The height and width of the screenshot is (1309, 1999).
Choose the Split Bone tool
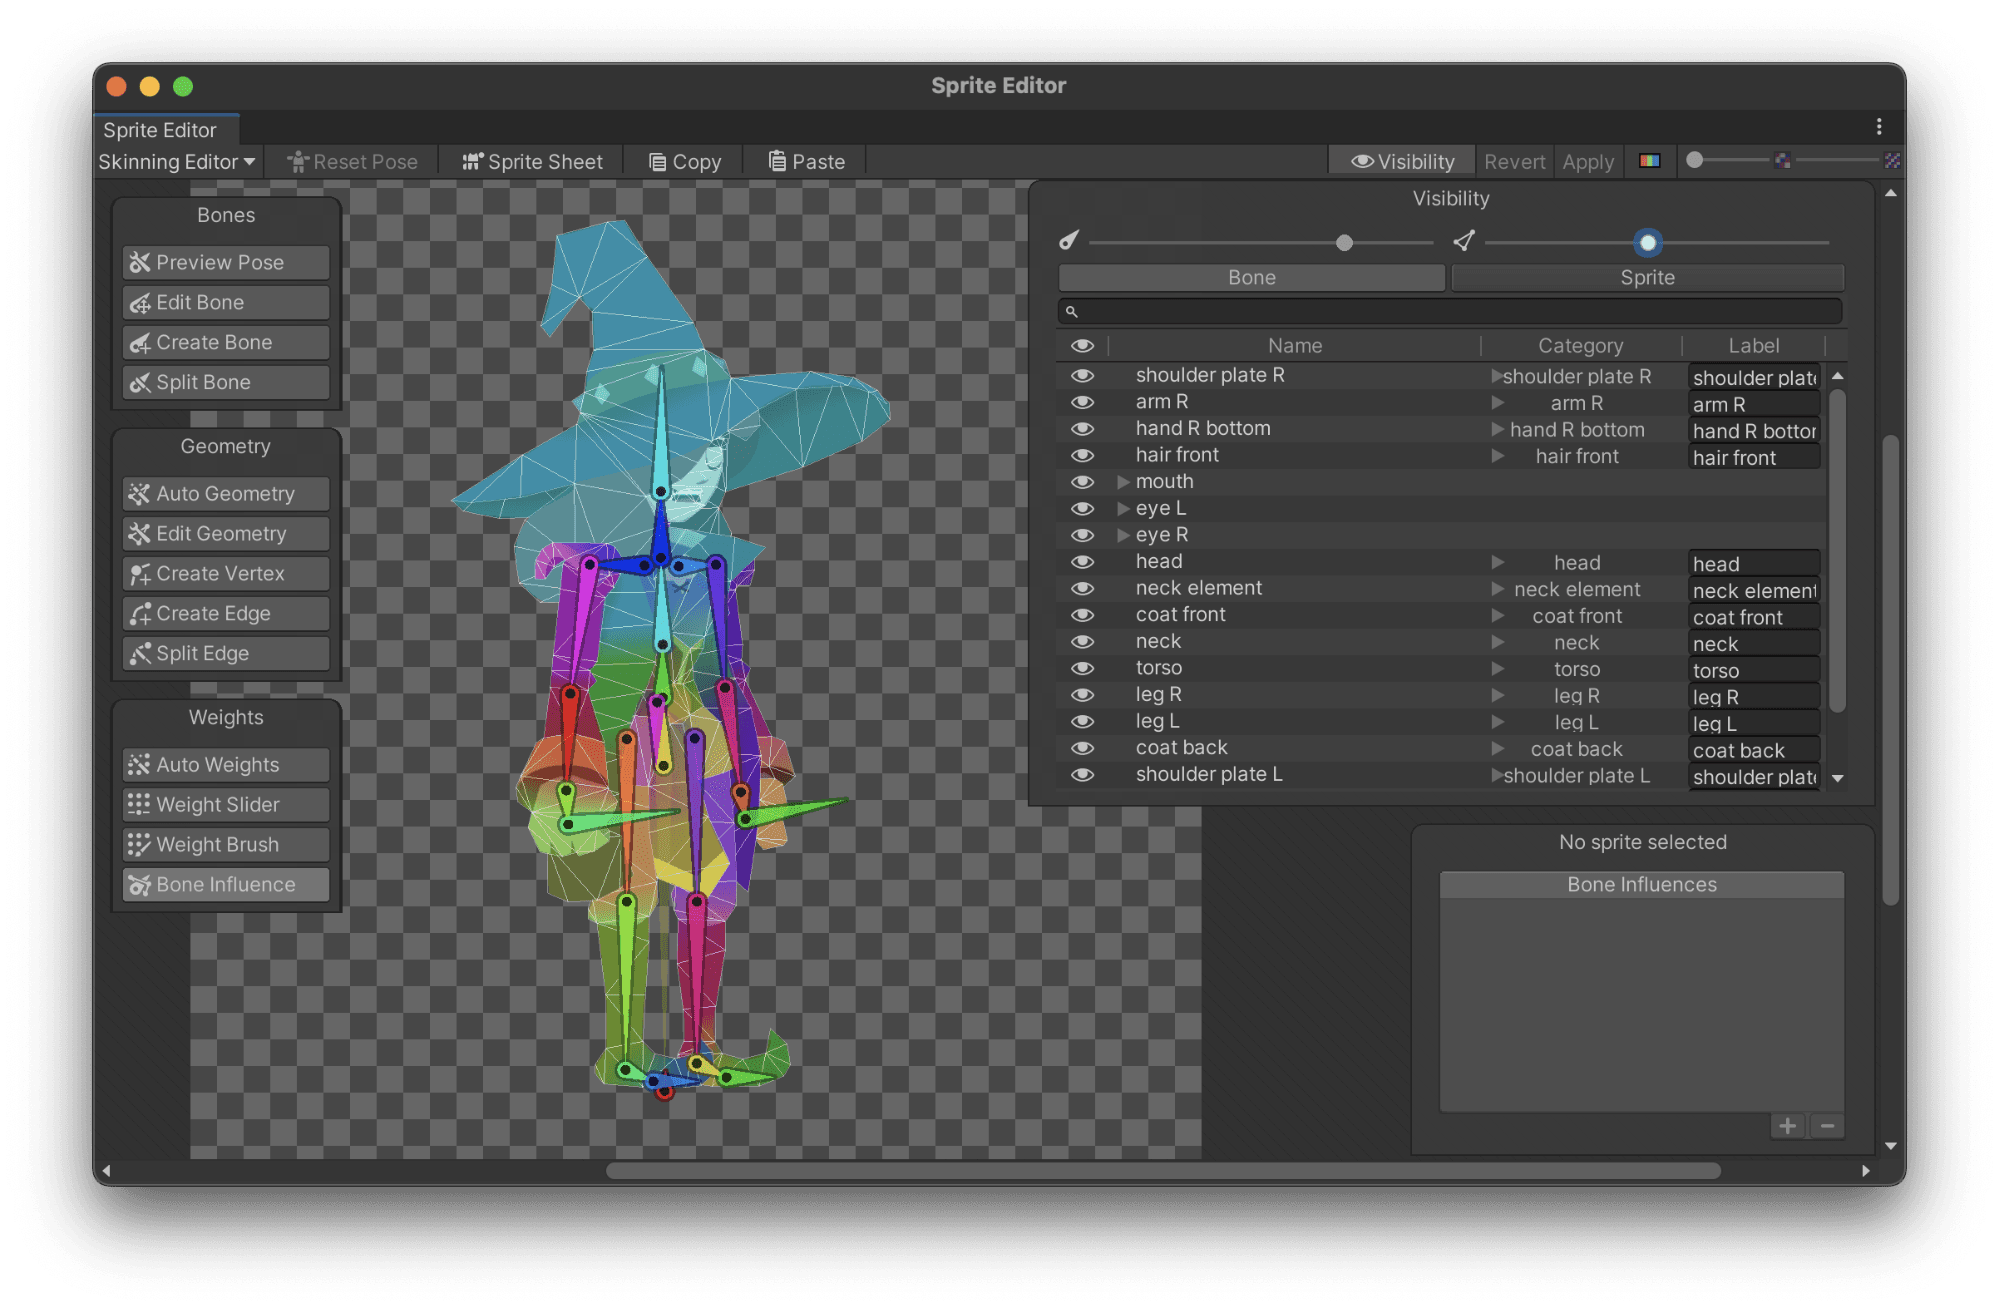226,382
